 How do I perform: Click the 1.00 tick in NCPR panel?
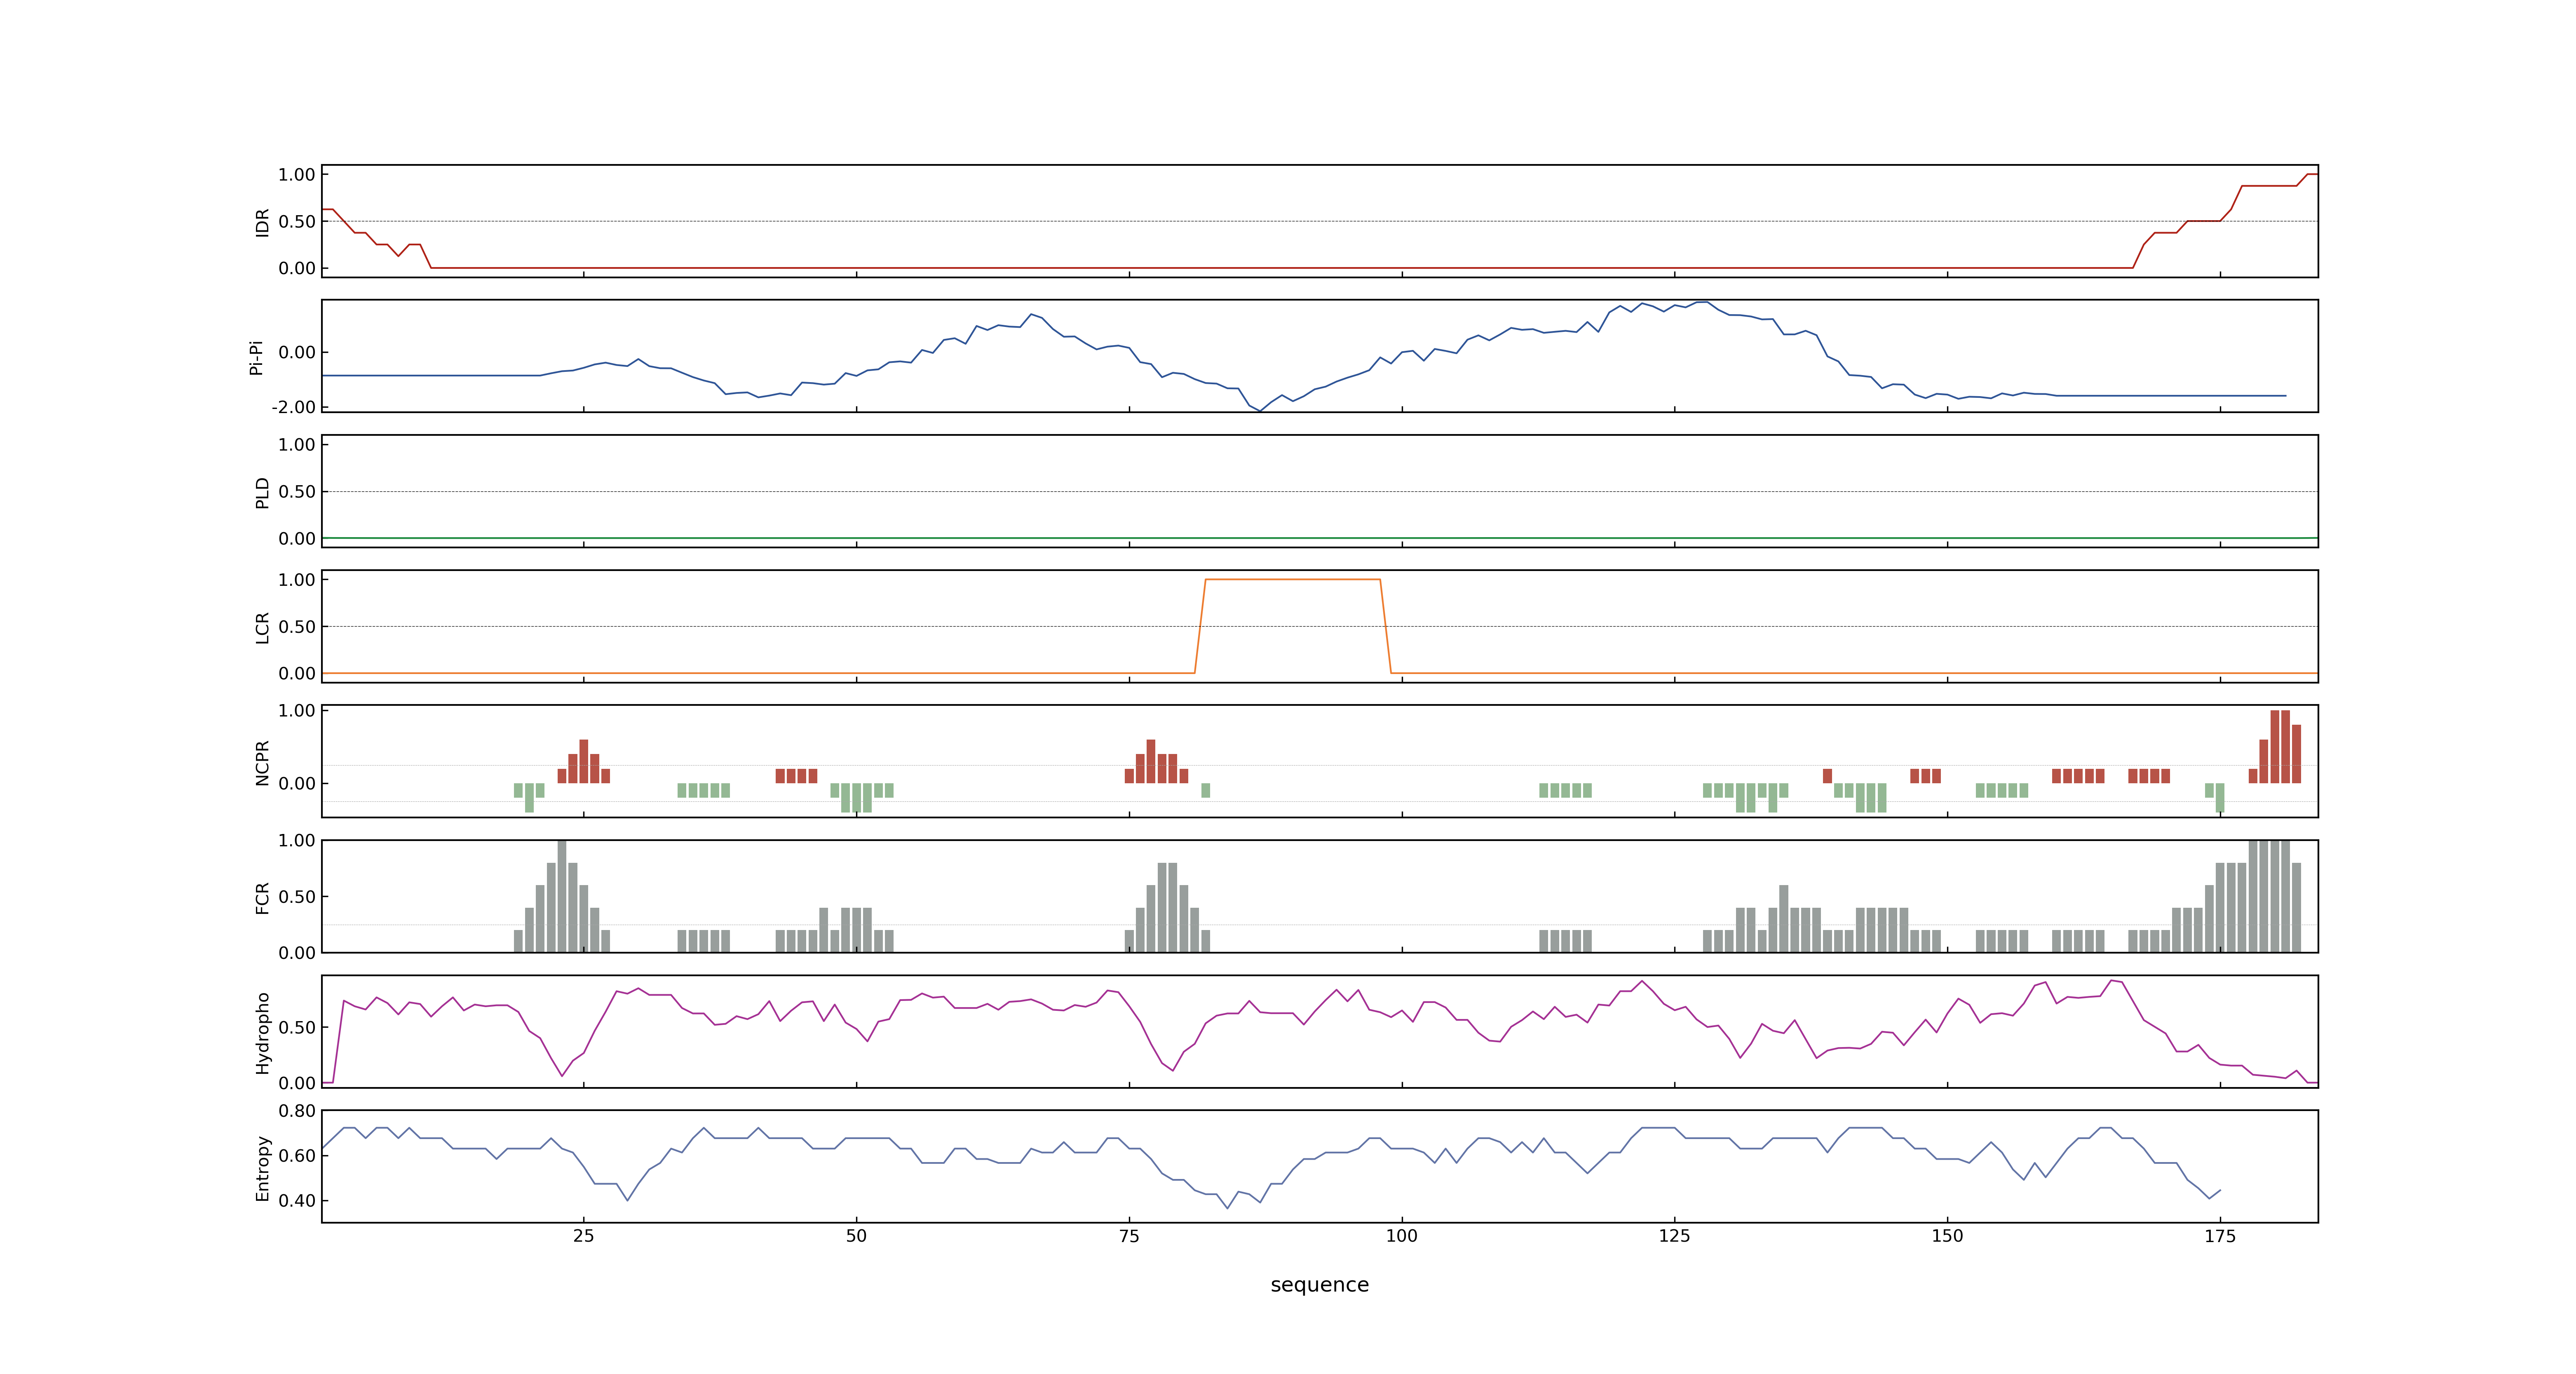[297, 710]
